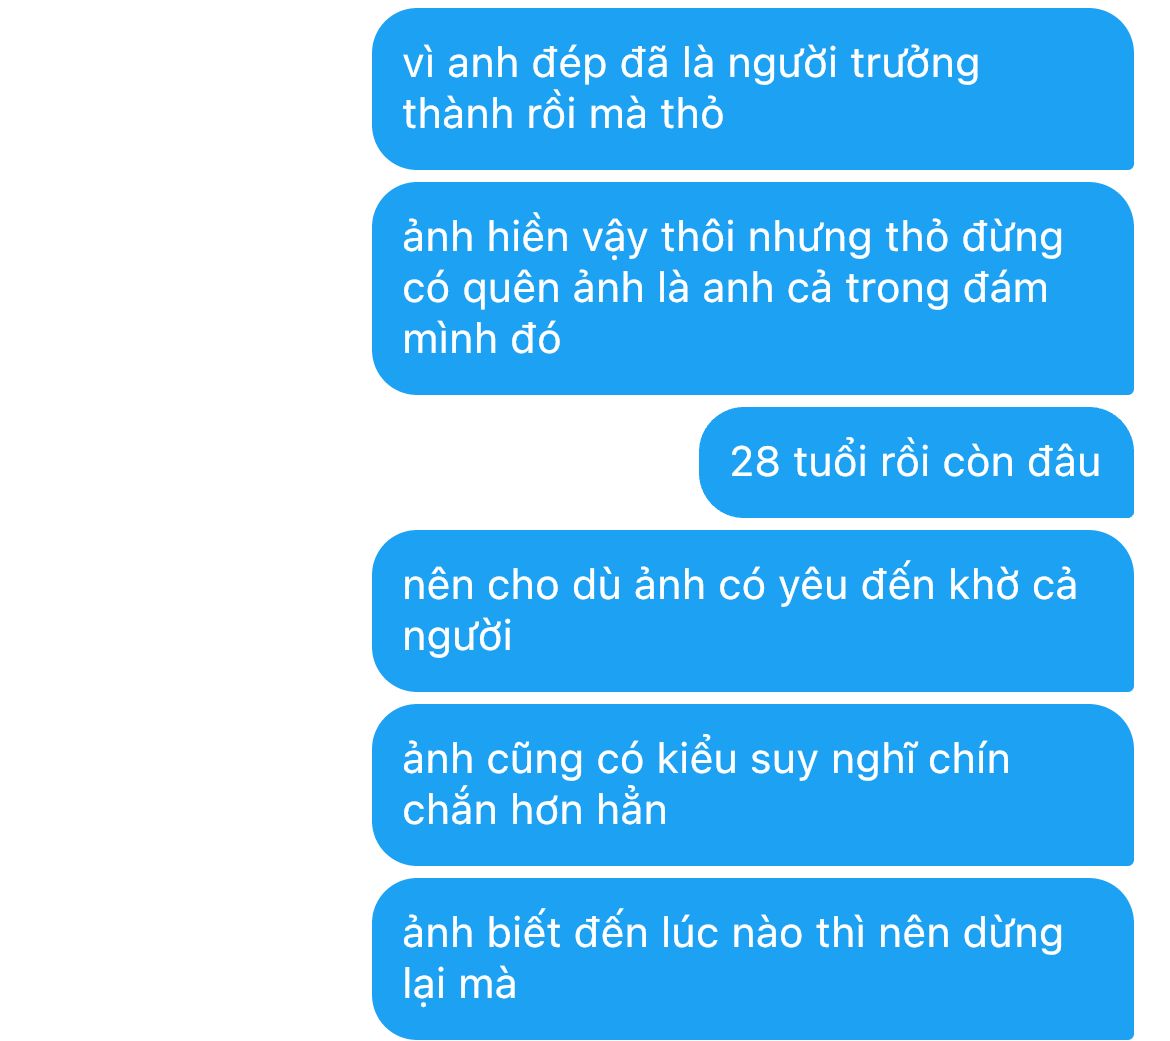
Task: Click the word "dừng" in the last bubble
Action: click(1013, 934)
